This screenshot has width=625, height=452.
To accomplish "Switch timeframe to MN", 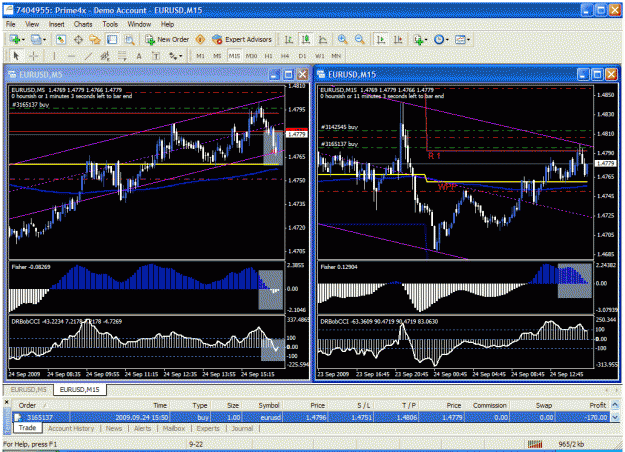I will (x=336, y=56).
